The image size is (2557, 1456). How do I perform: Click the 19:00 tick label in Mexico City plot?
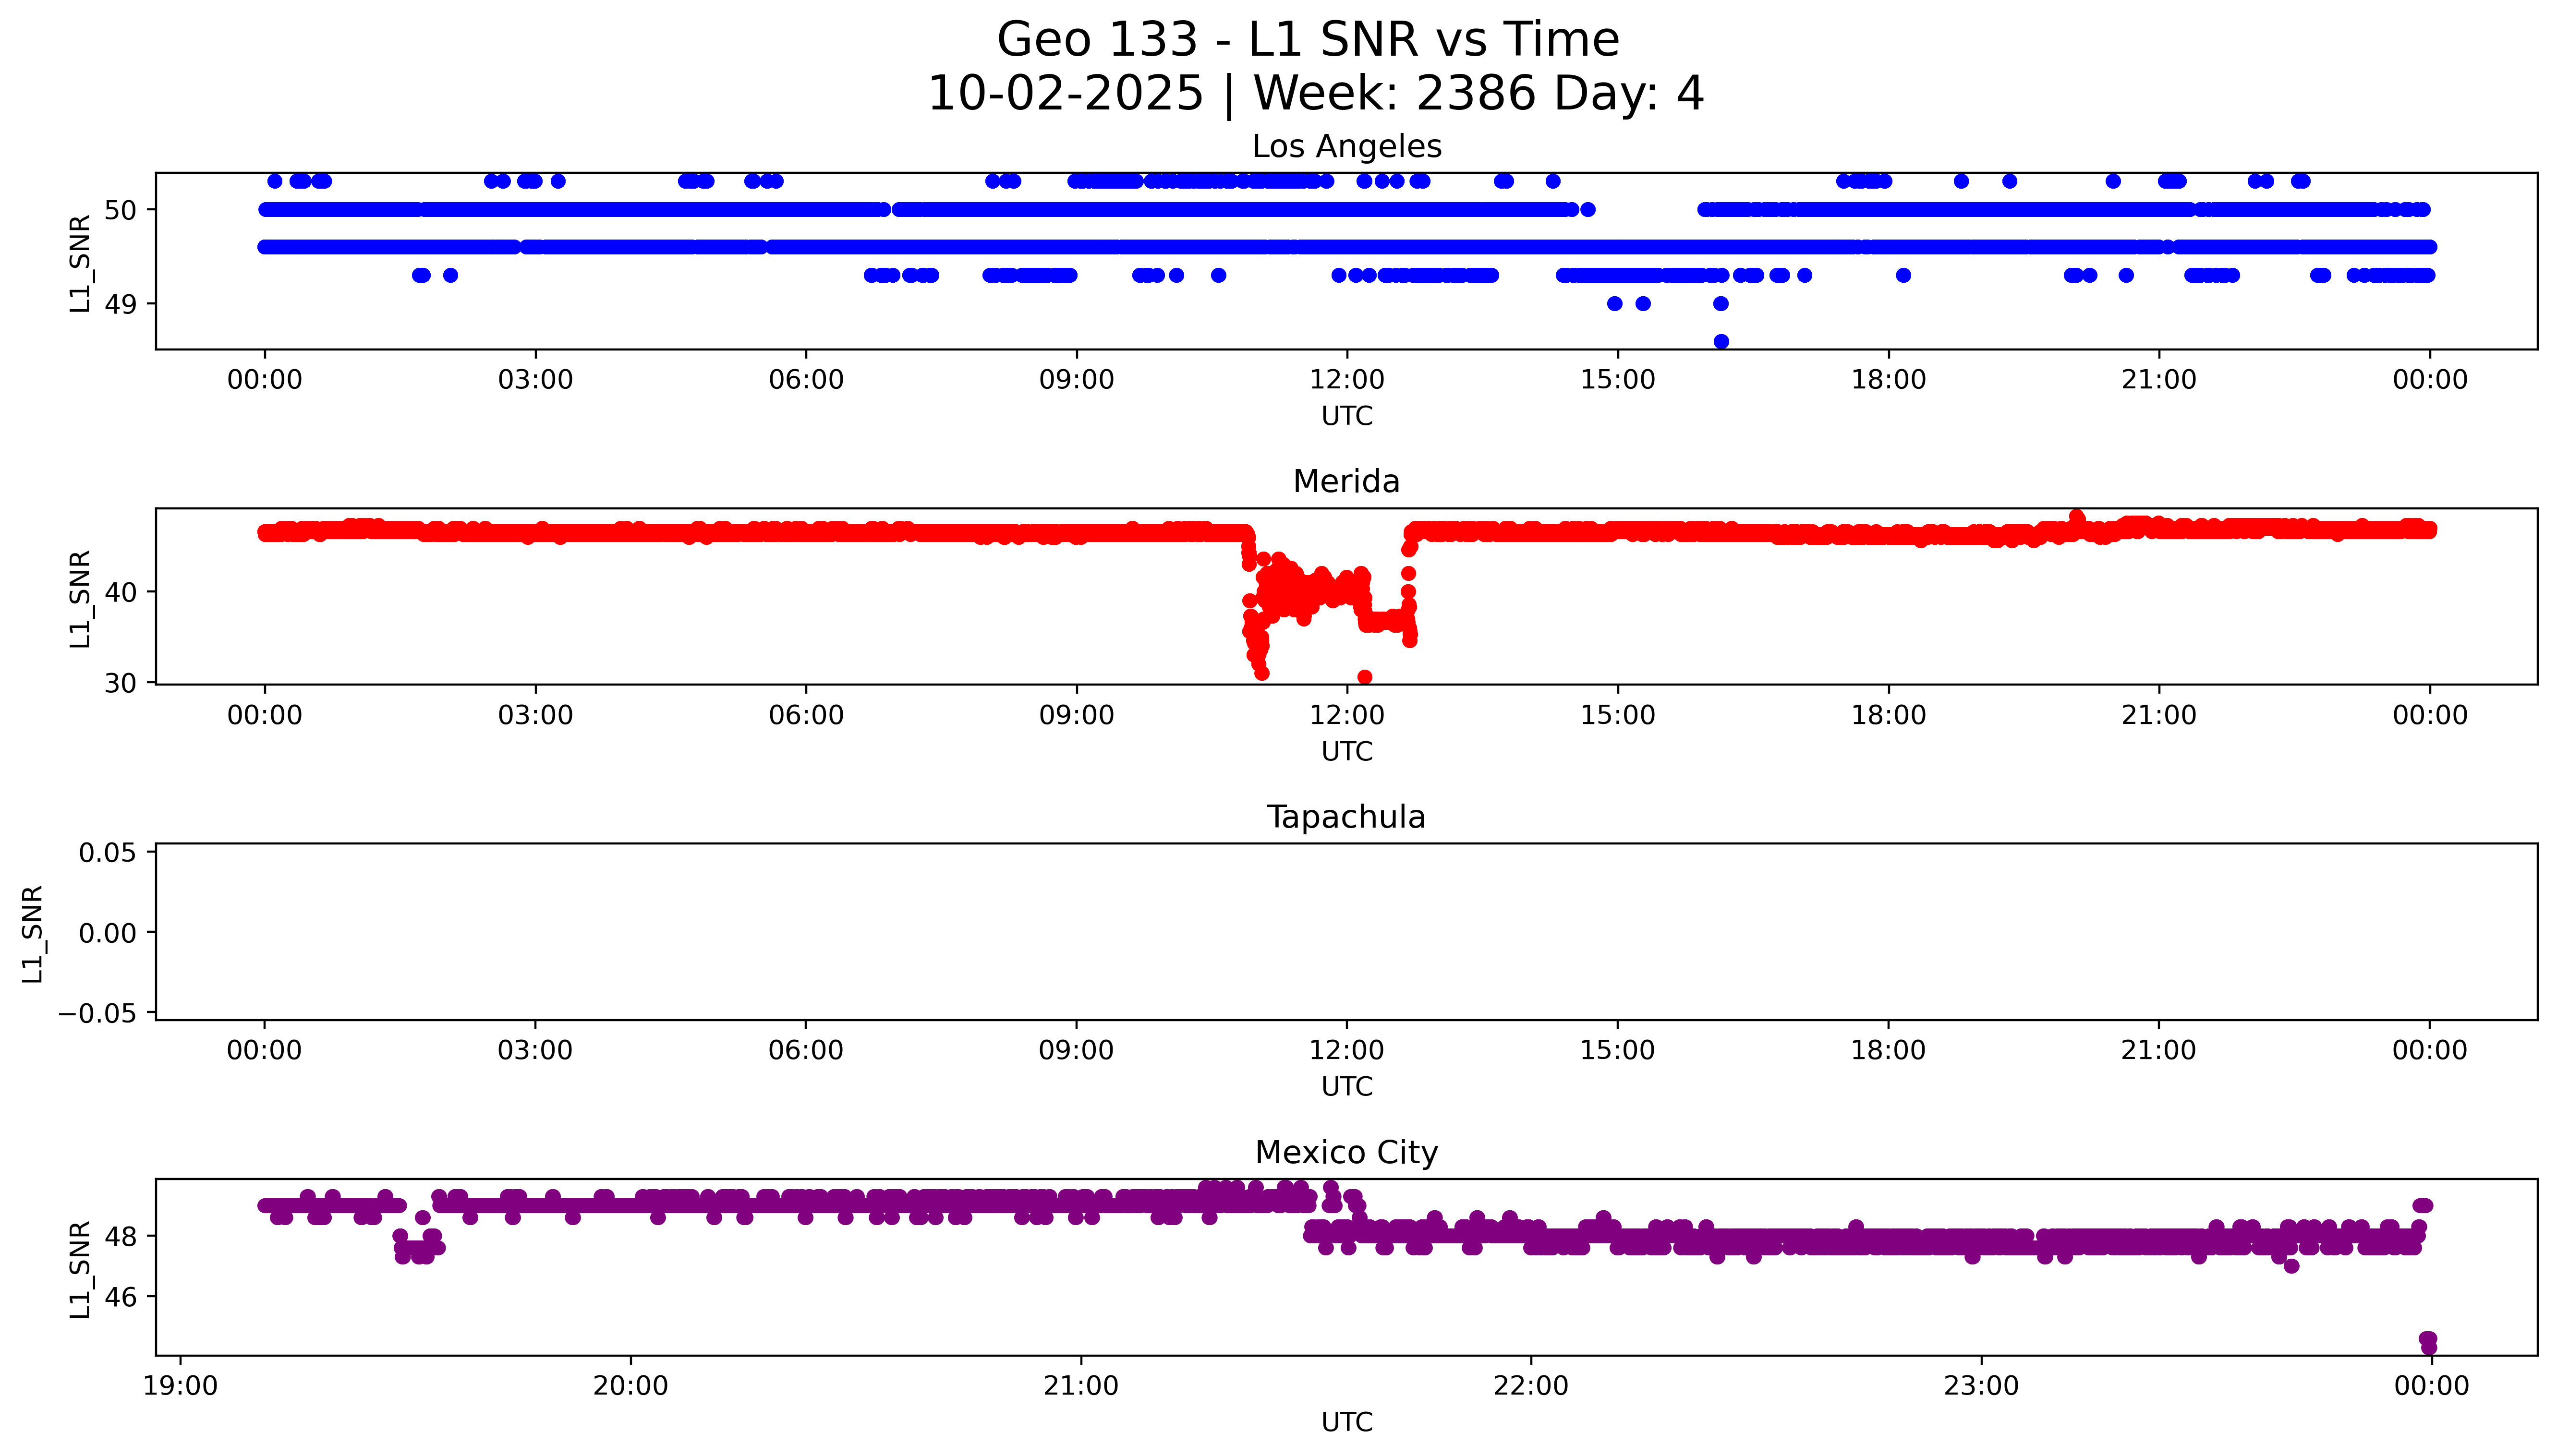pos(180,1386)
